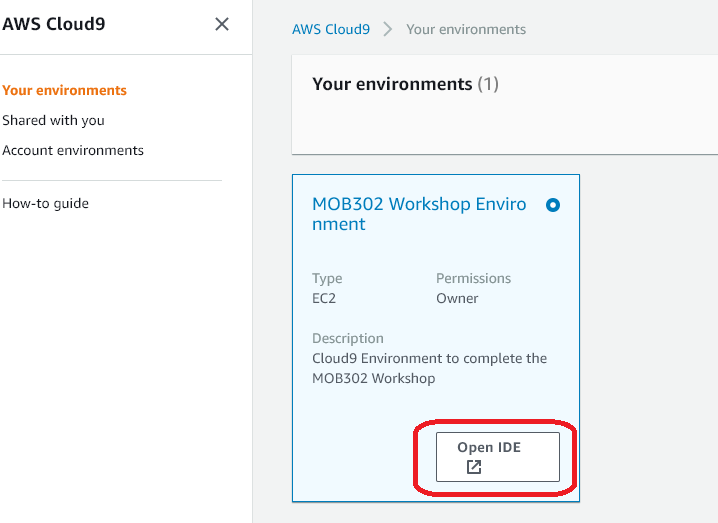718x523 pixels.
Task: Click Your environments in the breadcrumb
Action: point(466,29)
